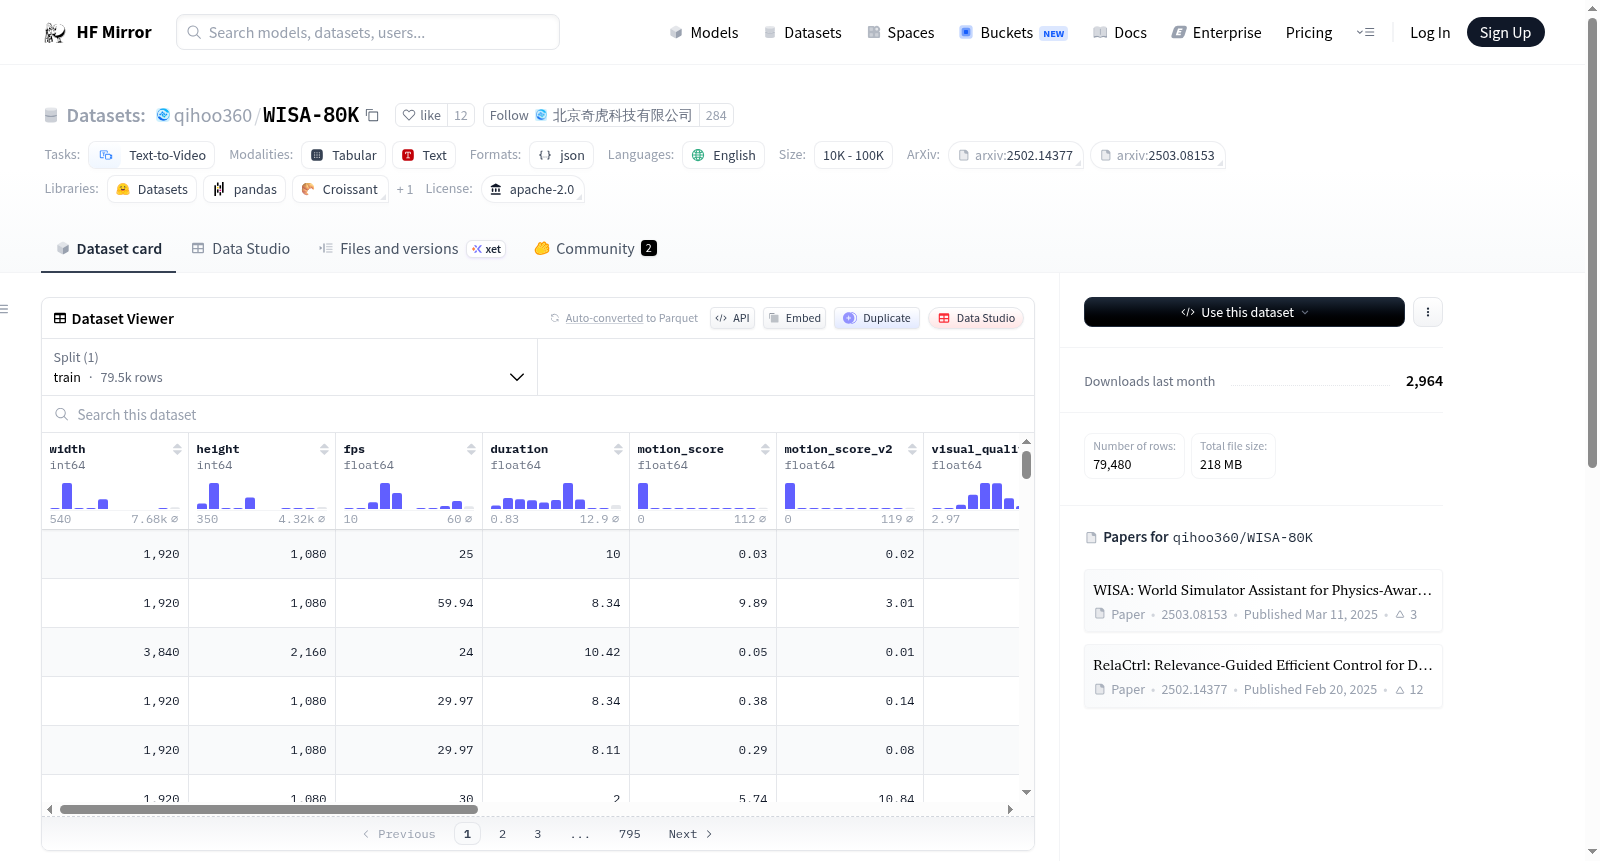1600x861 pixels.
Task: Select the pandas library tag
Action: coord(245,189)
